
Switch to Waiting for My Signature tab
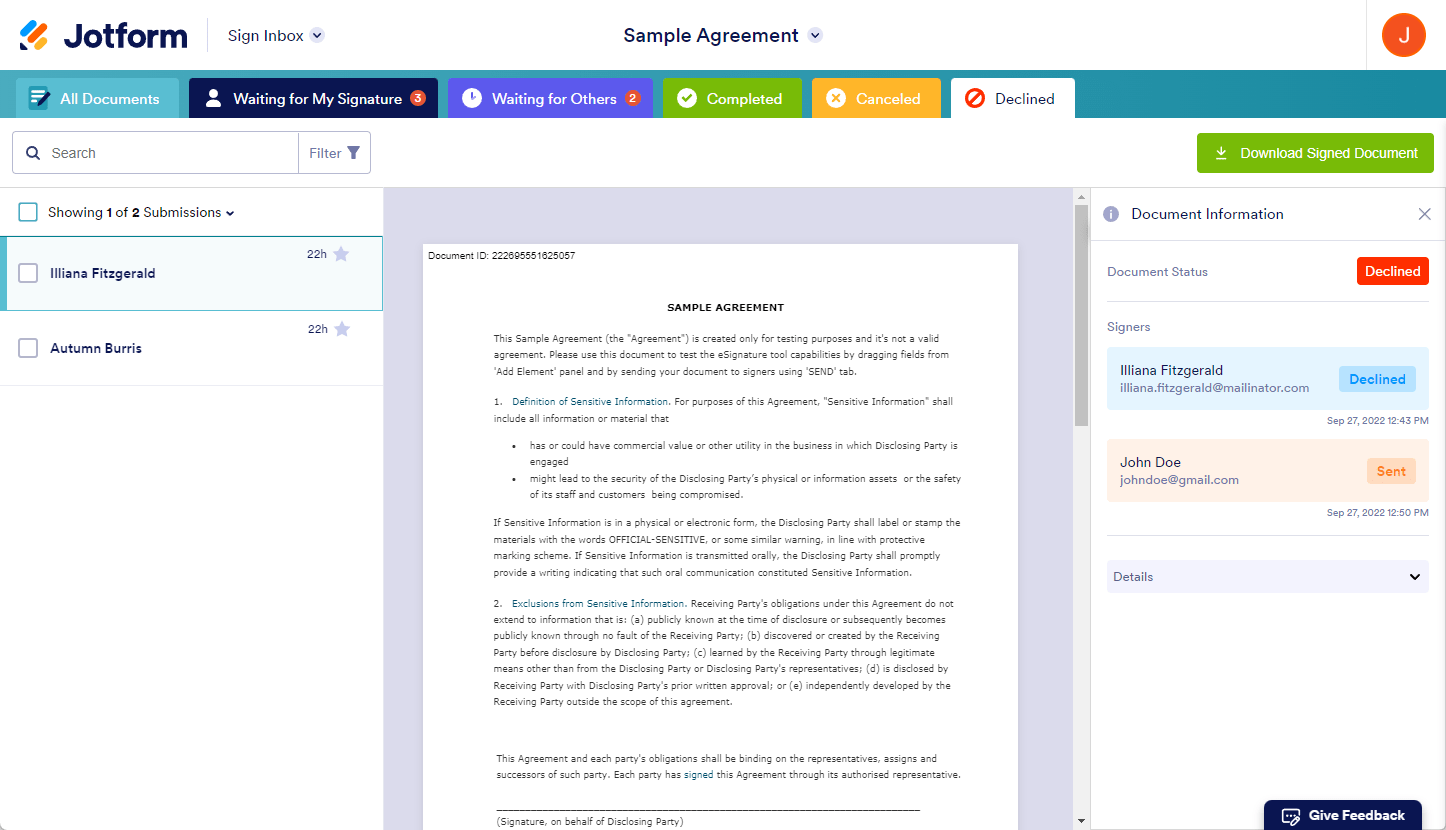(x=313, y=98)
